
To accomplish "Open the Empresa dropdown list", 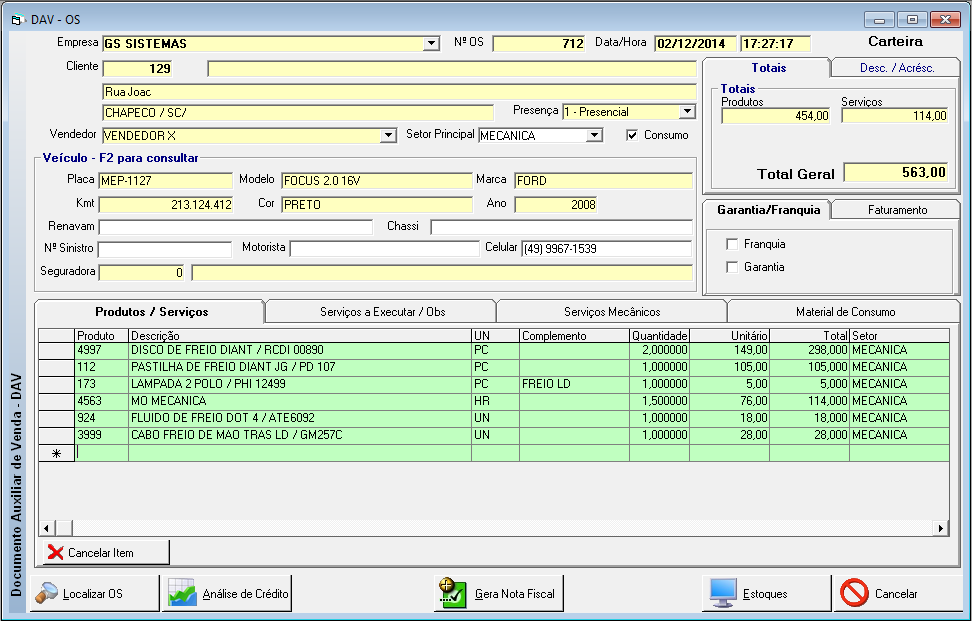I will point(431,44).
